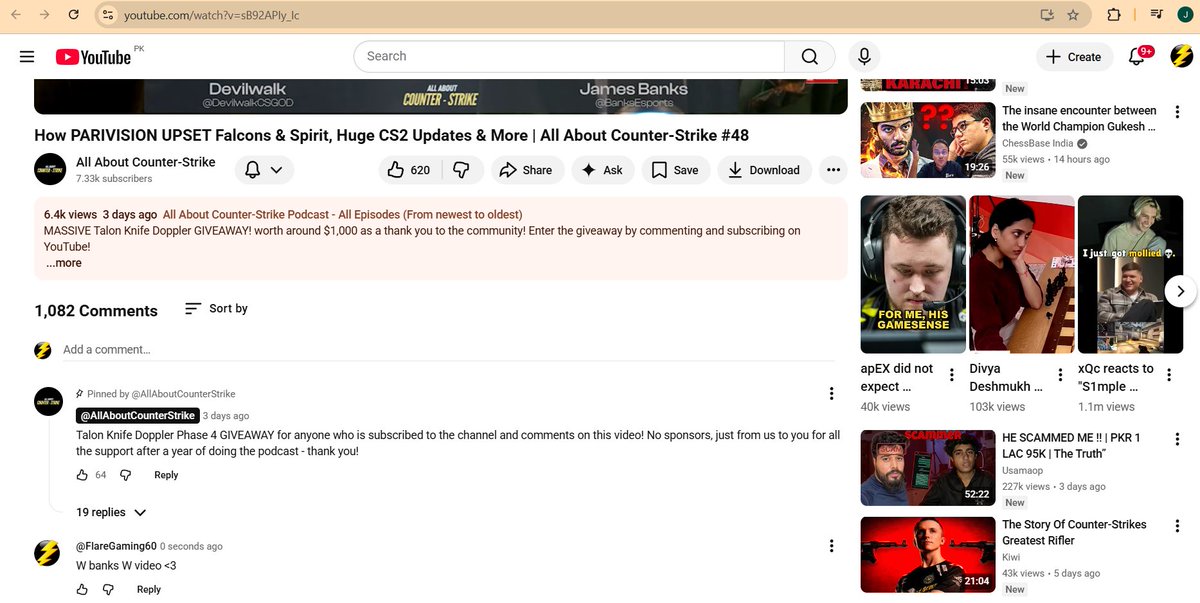This screenshot has height=603, width=1200.
Task: Download the video
Action: tap(764, 170)
